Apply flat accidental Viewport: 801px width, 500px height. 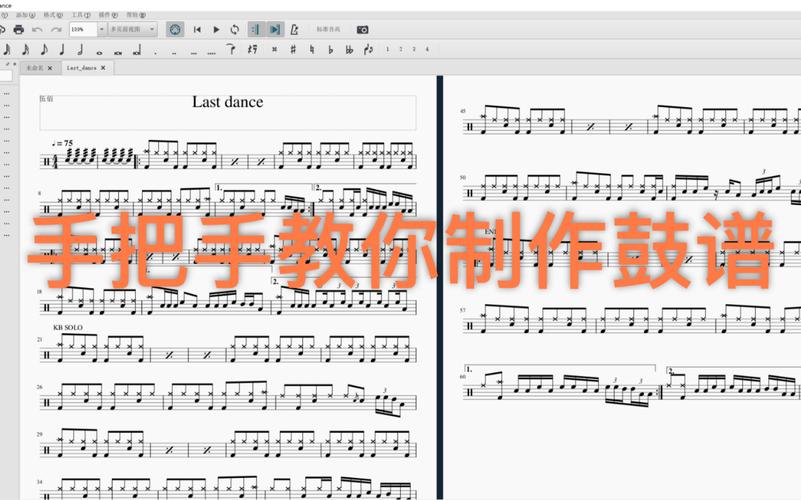[x=331, y=50]
